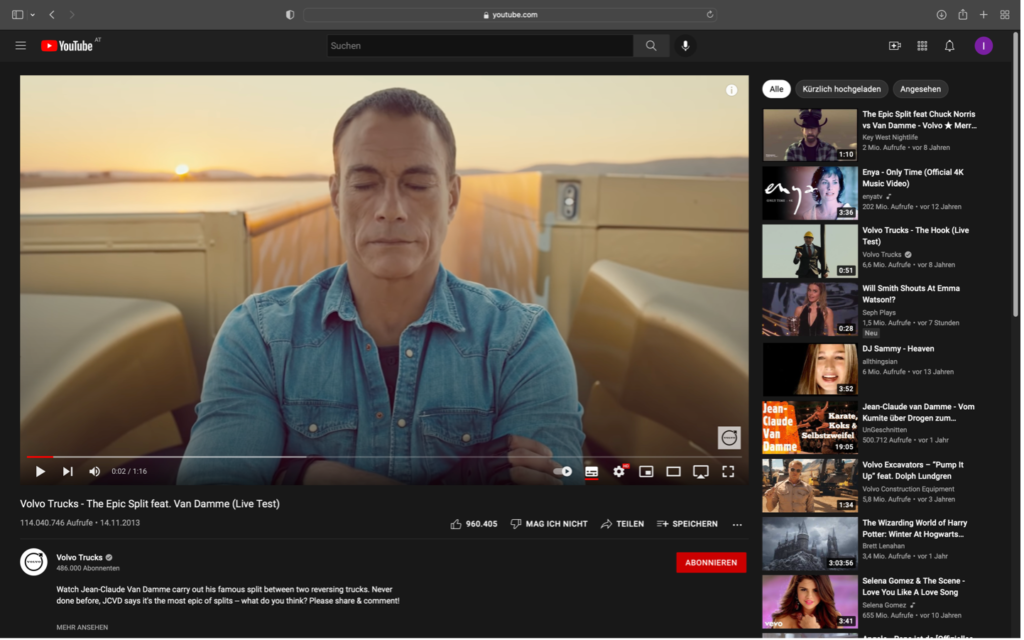Viewport: 1024px width, 640px height.
Task: Open the Safari downloads icon
Action: pyautogui.click(x=941, y=14)
